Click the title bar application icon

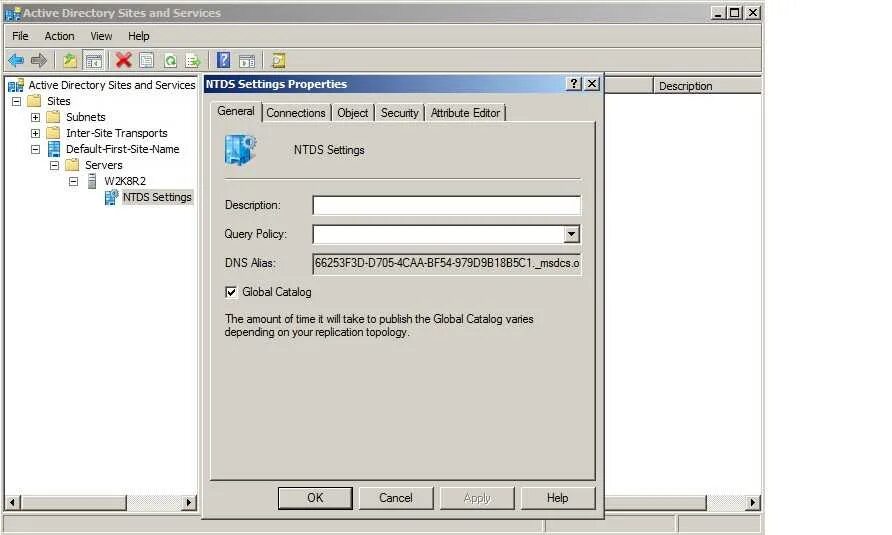[13, 13]
